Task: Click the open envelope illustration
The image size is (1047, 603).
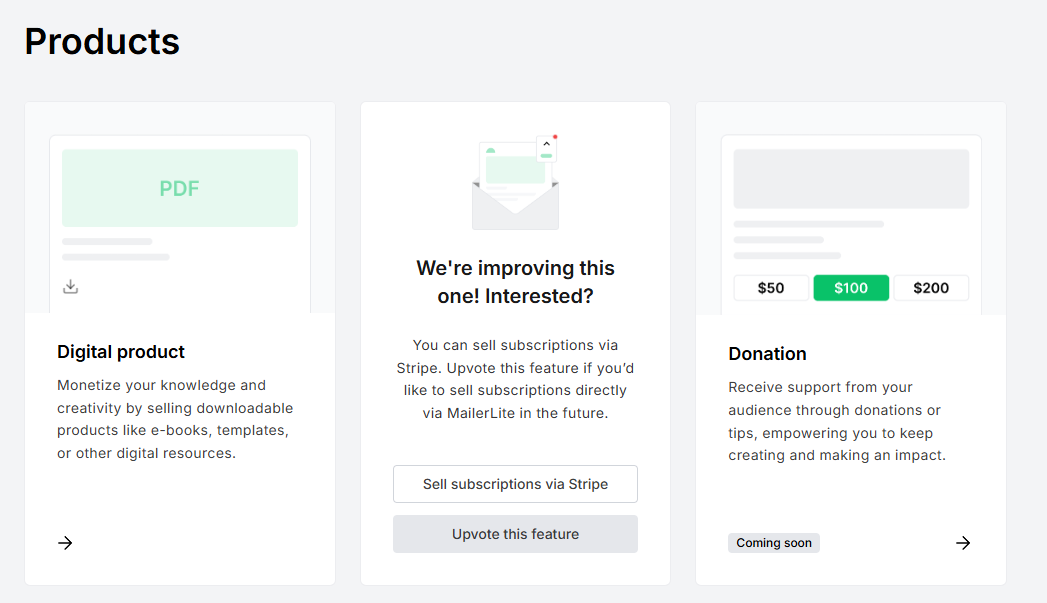Action: click(515, 200)
